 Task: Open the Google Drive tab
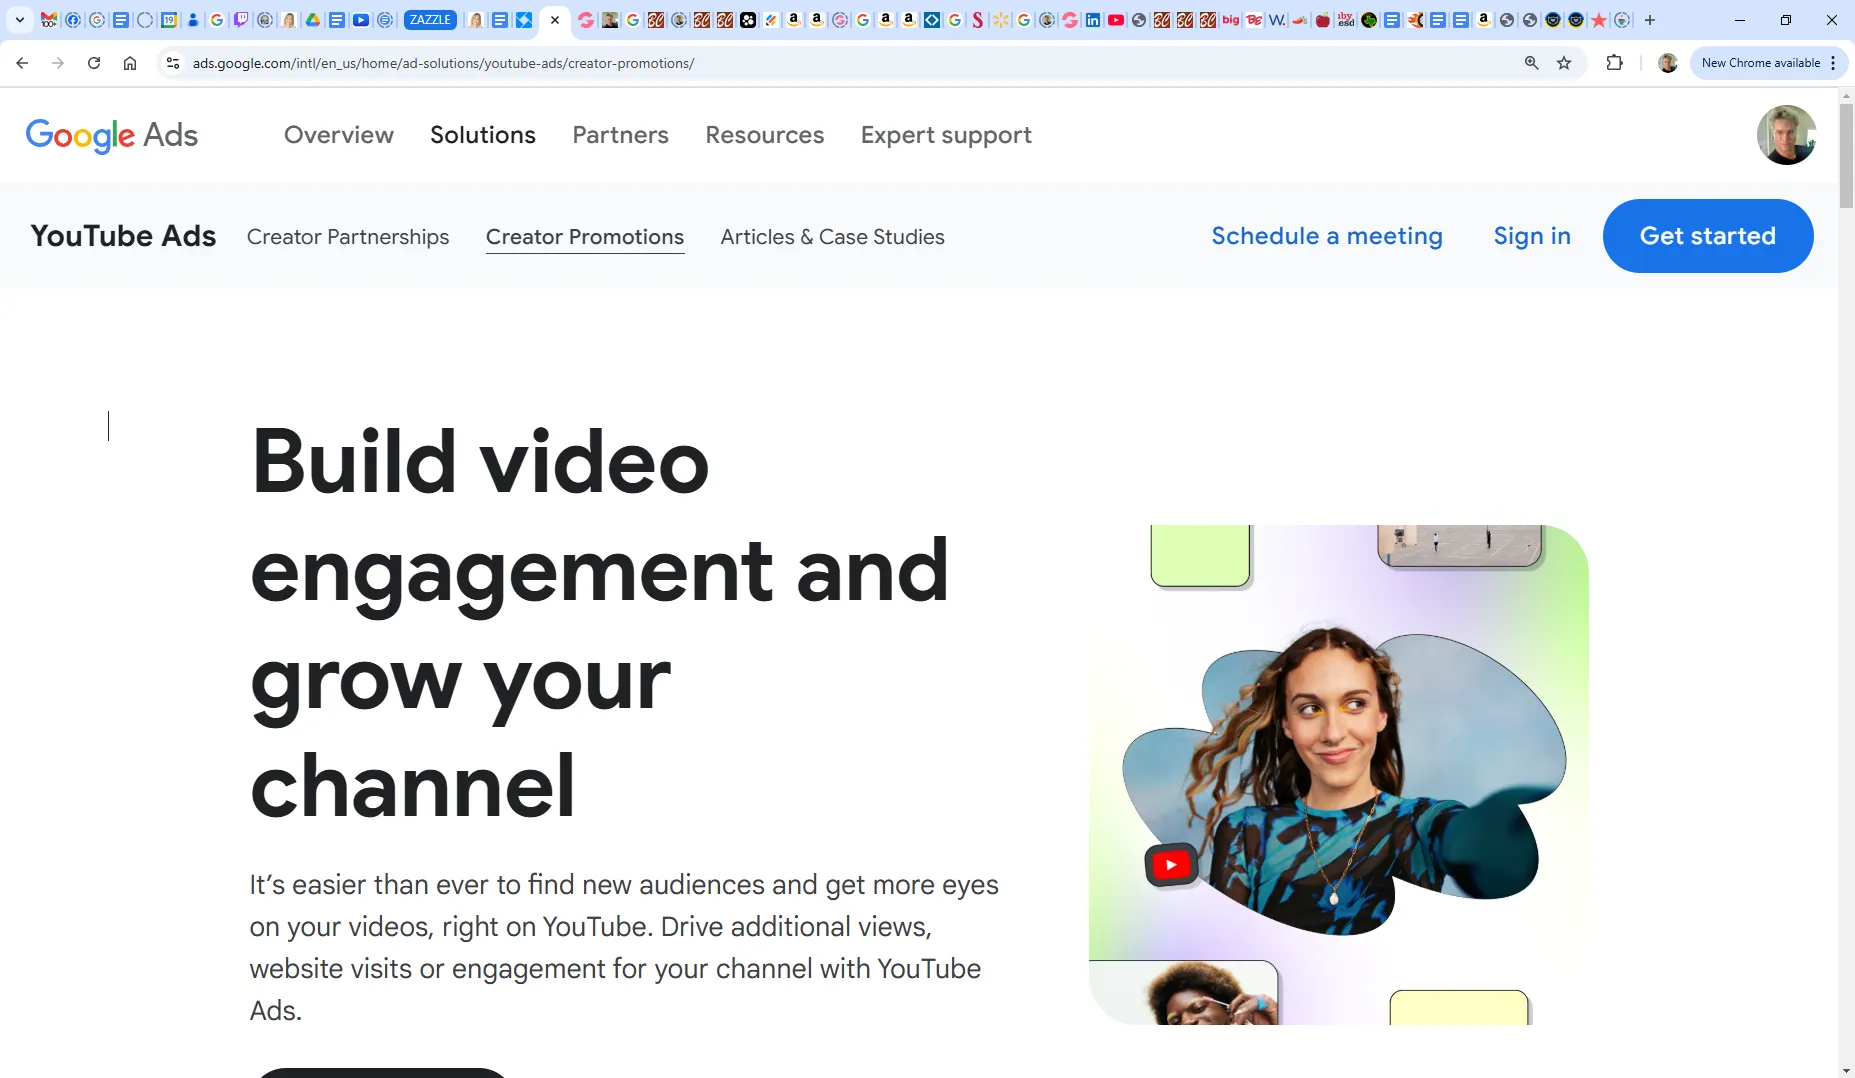pos(313,20)
